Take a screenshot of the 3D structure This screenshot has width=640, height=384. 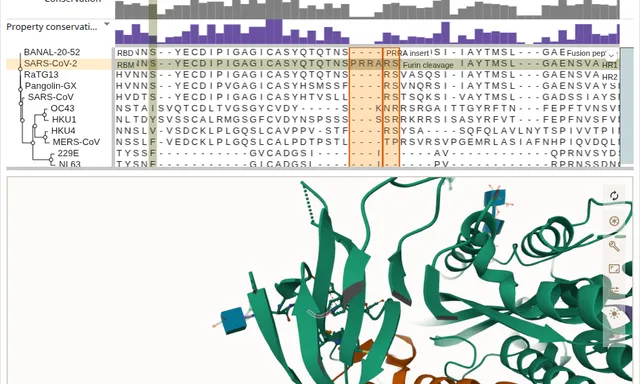[x=614, y=221]
